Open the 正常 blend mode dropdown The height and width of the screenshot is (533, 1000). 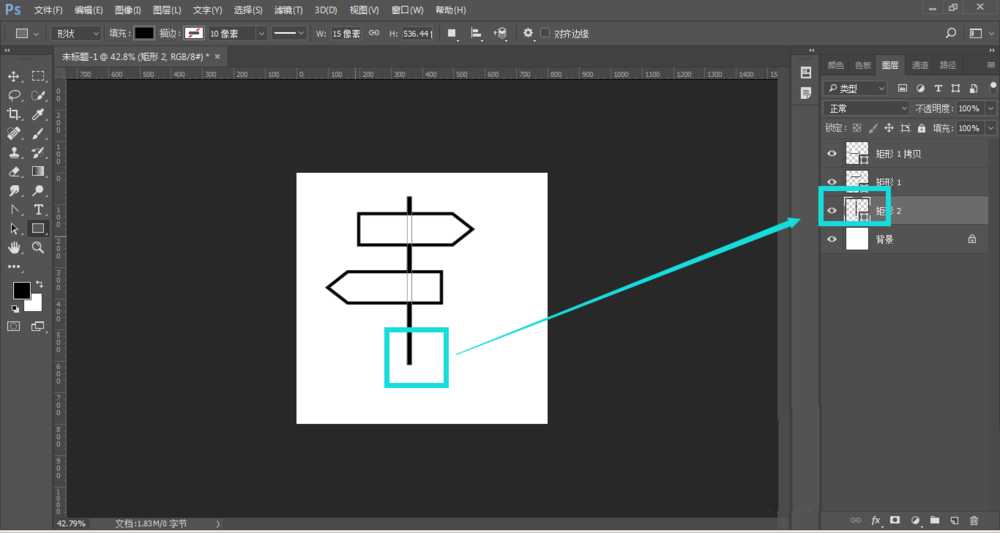point(866,108)
